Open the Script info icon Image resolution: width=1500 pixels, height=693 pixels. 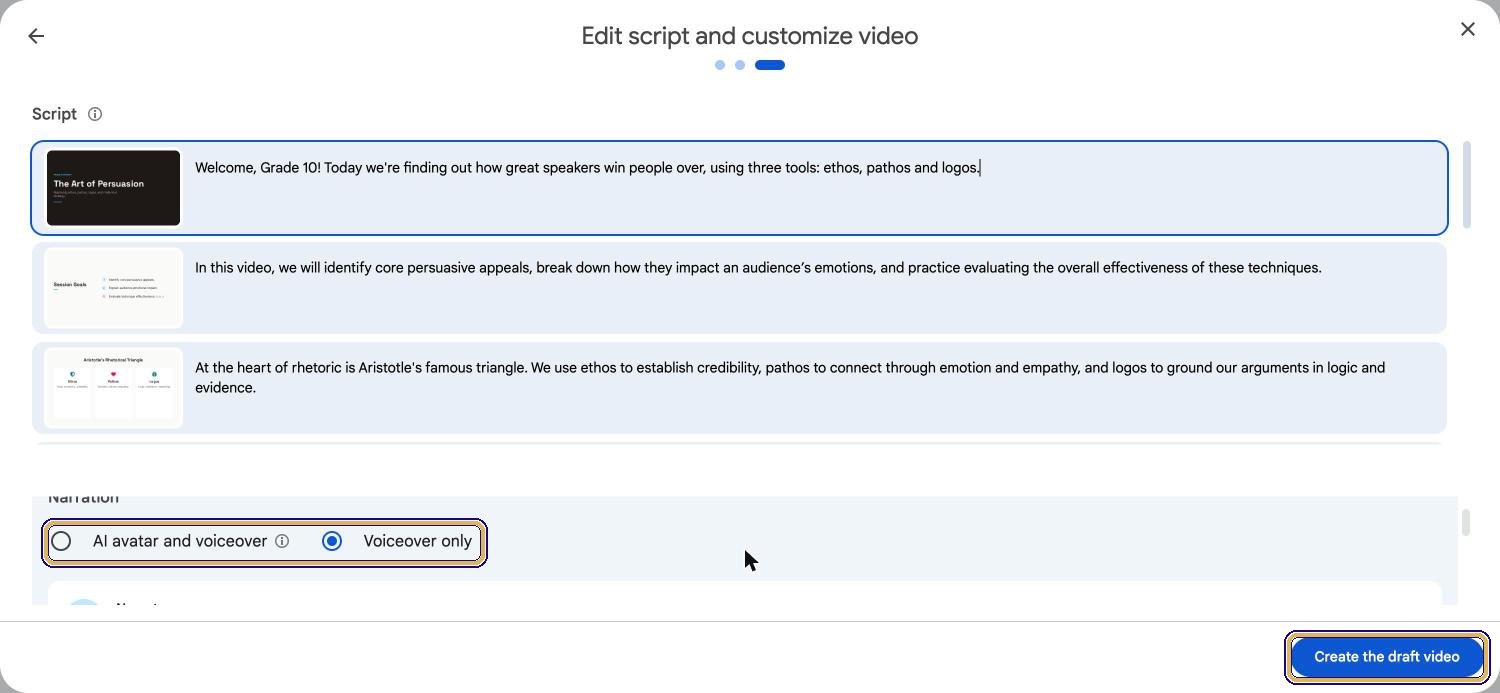95,114
